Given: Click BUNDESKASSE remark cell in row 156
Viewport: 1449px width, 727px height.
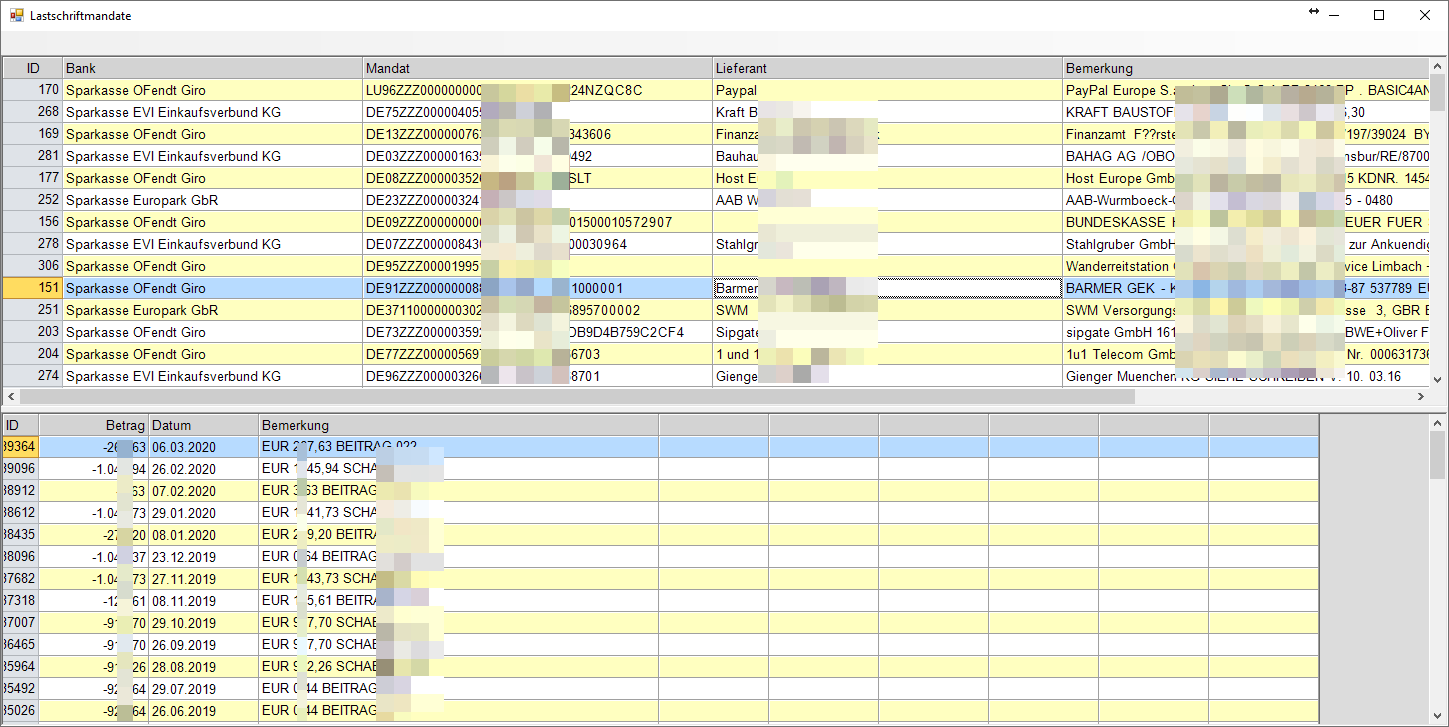Looking at the screenshot, I should click(x=1246, y=222).
